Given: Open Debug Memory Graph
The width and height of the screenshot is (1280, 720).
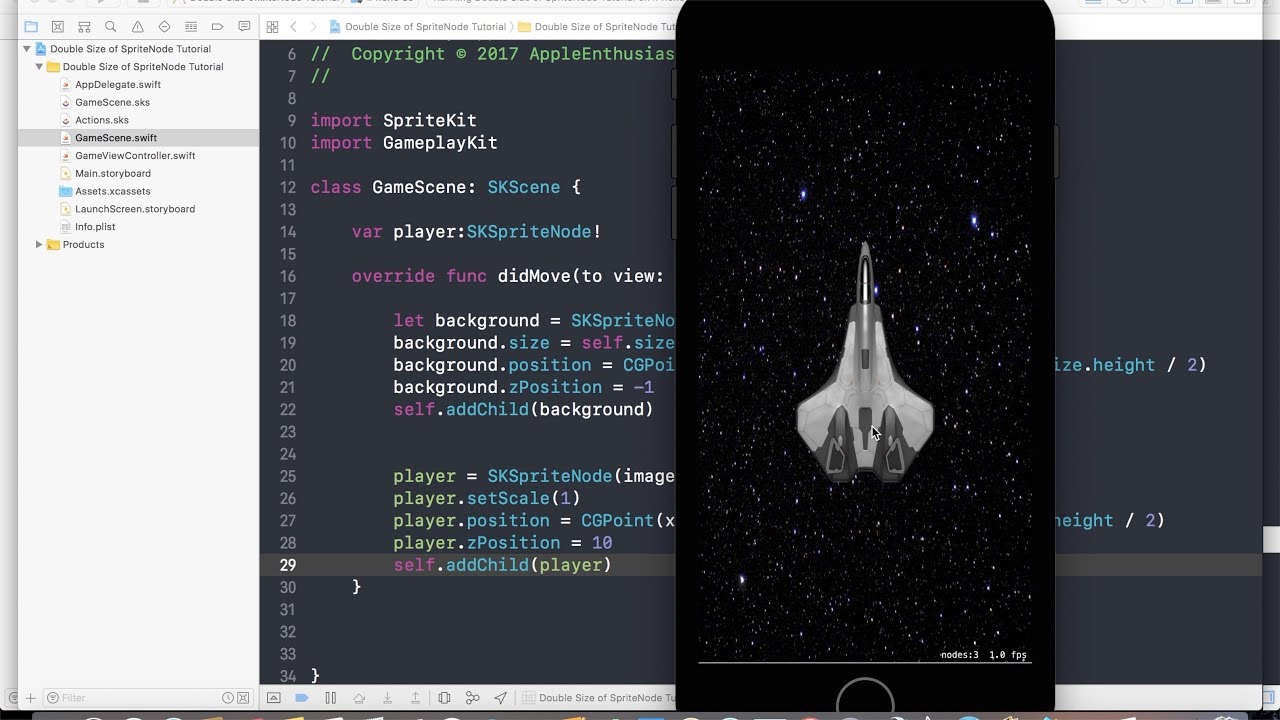Looking at the screenshot, I should tap(473, 698).
